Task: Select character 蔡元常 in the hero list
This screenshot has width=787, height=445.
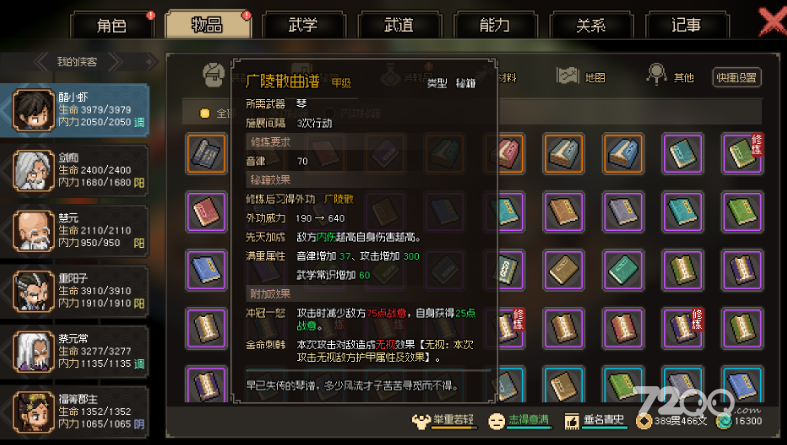Action: (74, 351)
